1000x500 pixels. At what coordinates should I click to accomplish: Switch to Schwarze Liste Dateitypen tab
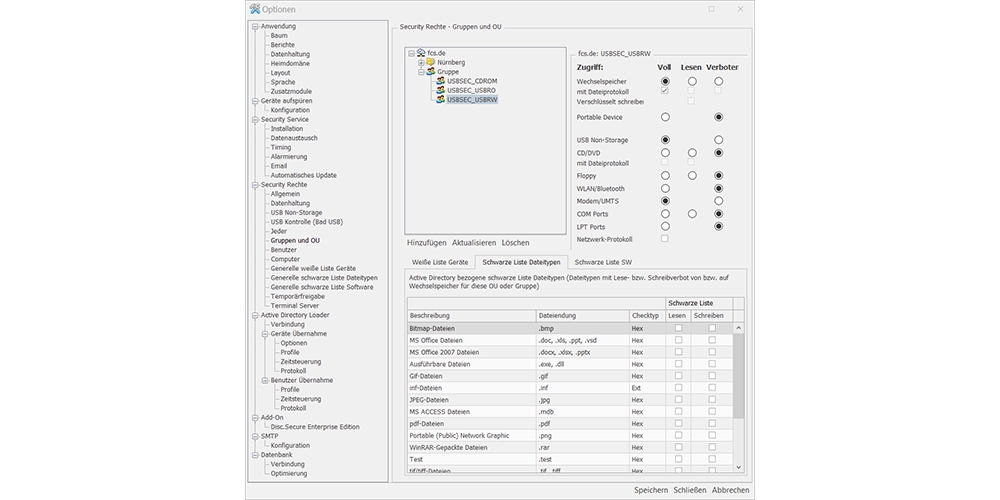pyautogui.click(x=521, y=262)
